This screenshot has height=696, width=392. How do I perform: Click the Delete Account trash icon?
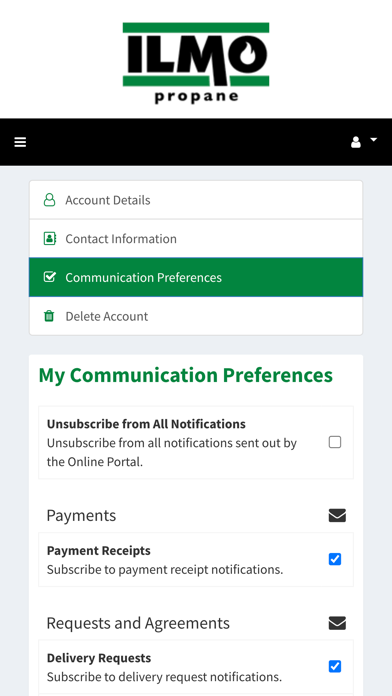tap(49, 316)
